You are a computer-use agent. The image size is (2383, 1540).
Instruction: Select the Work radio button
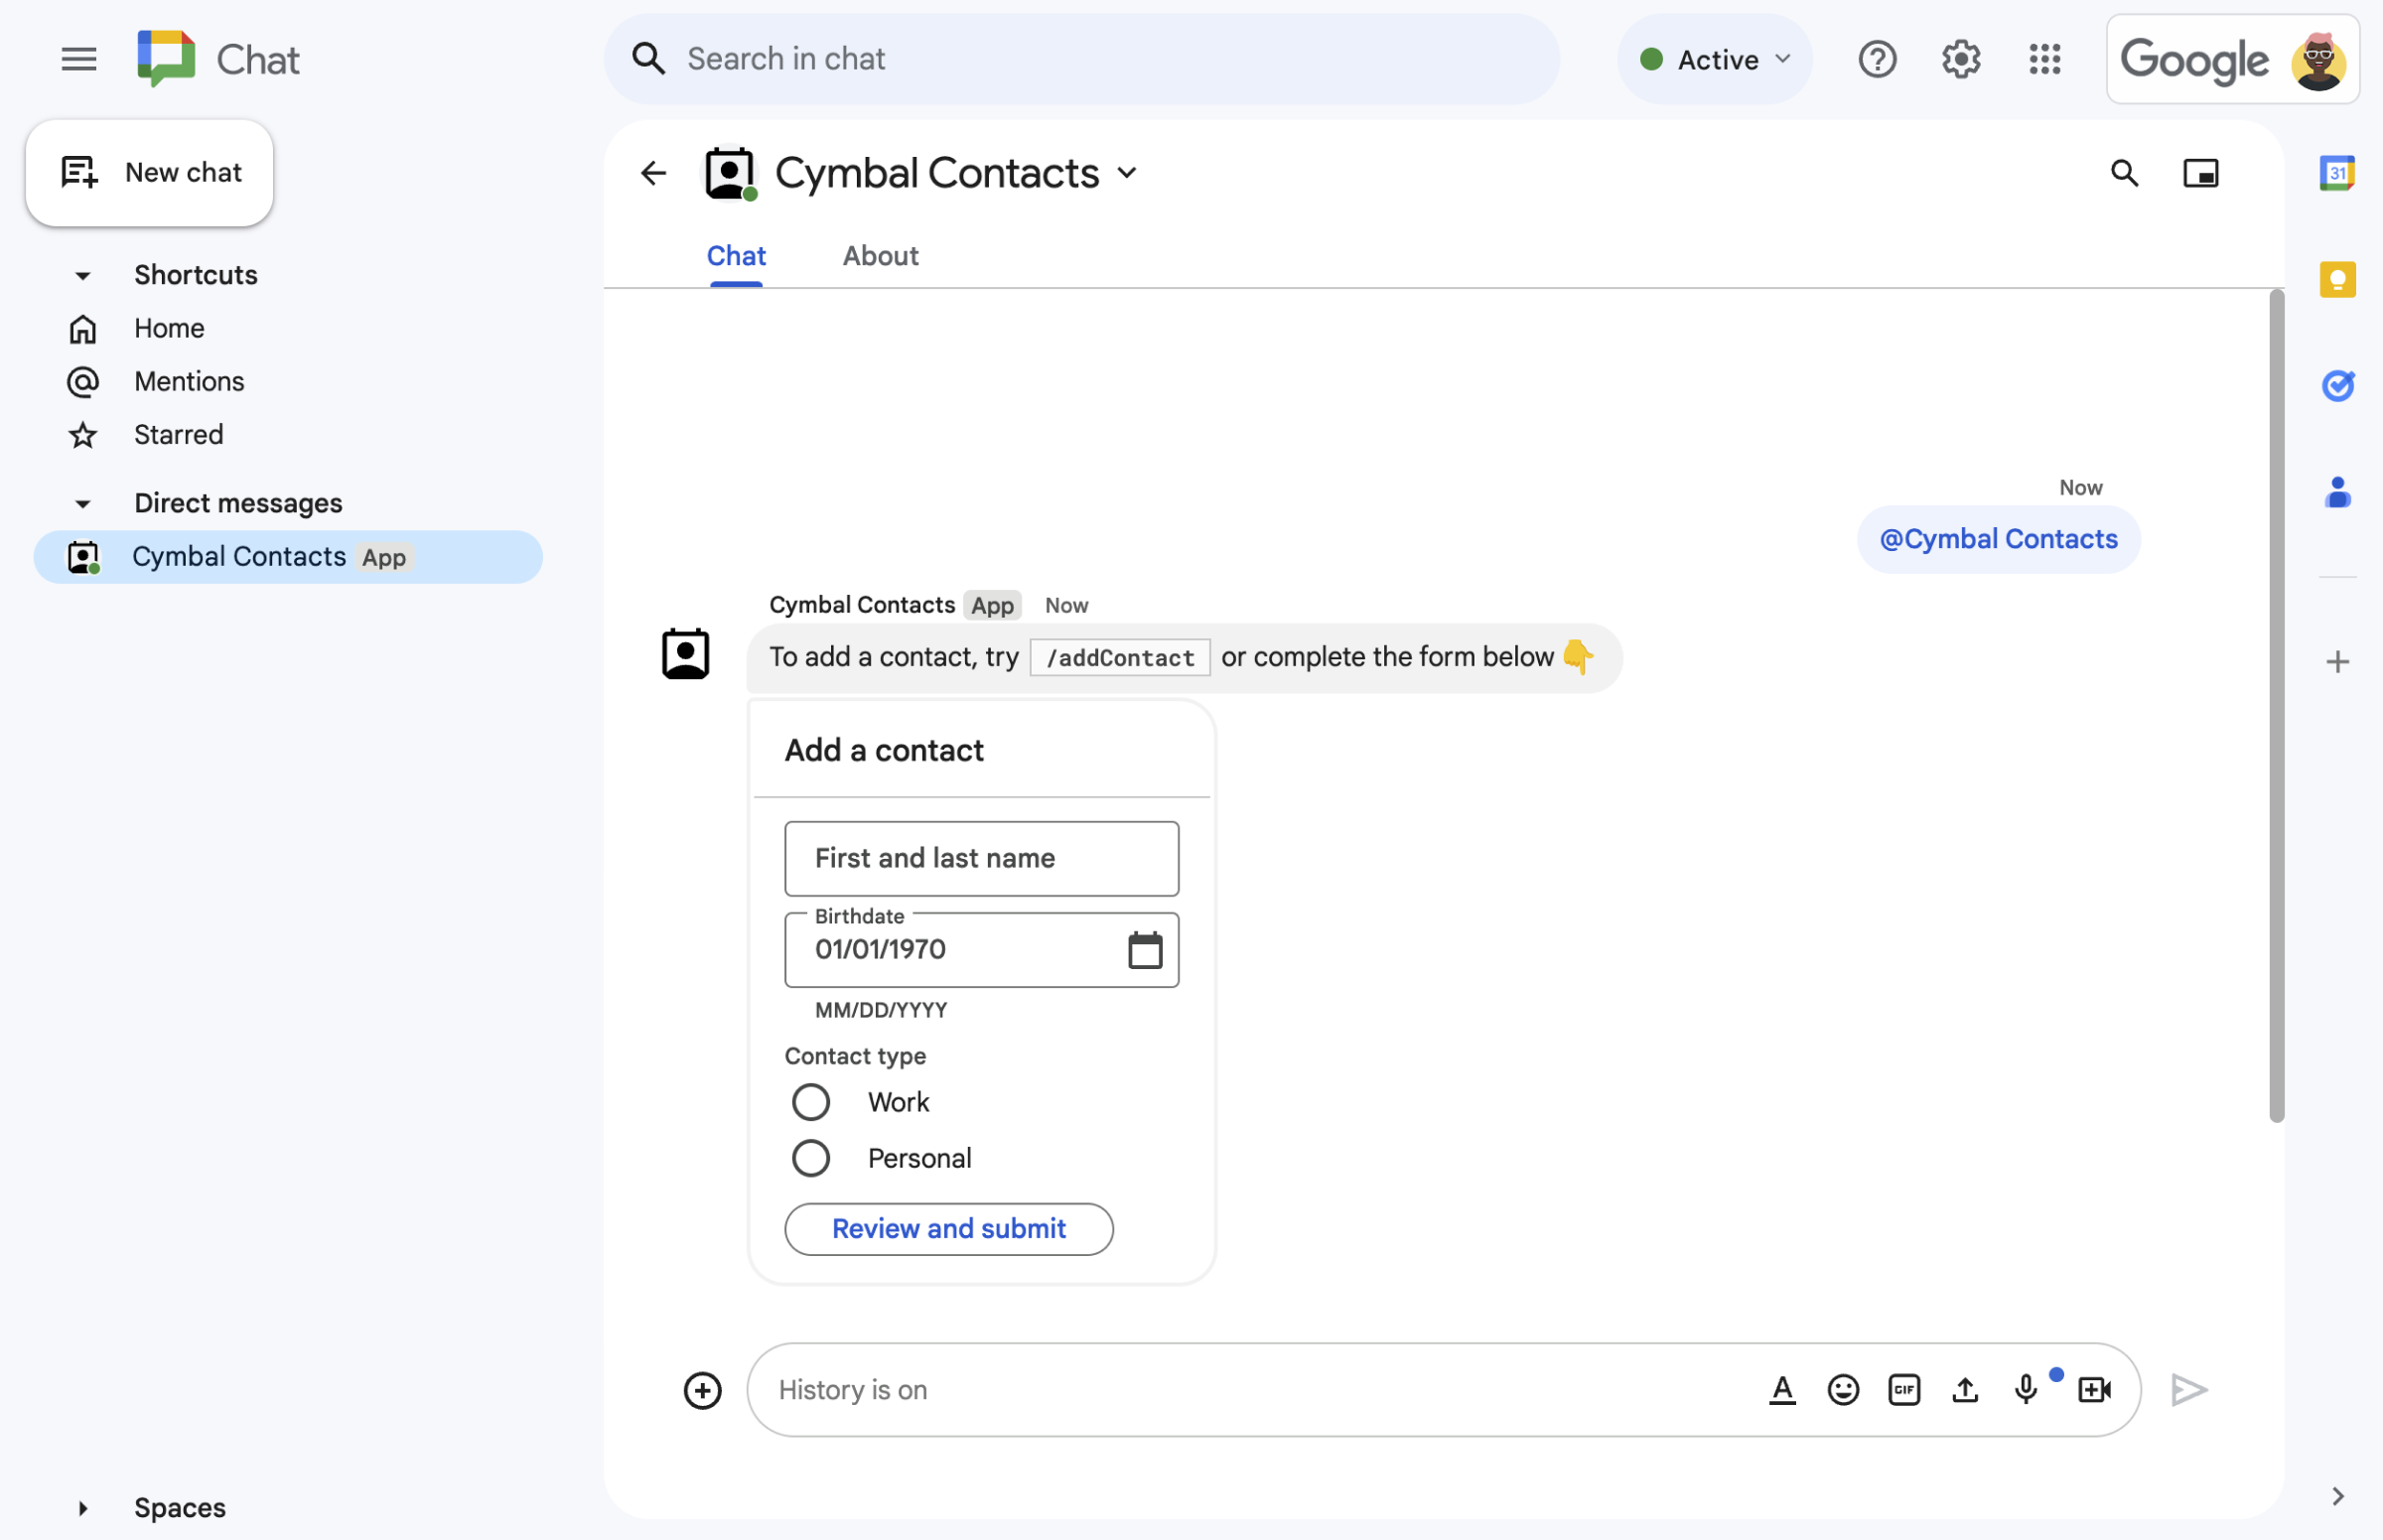pos(809,1099)
